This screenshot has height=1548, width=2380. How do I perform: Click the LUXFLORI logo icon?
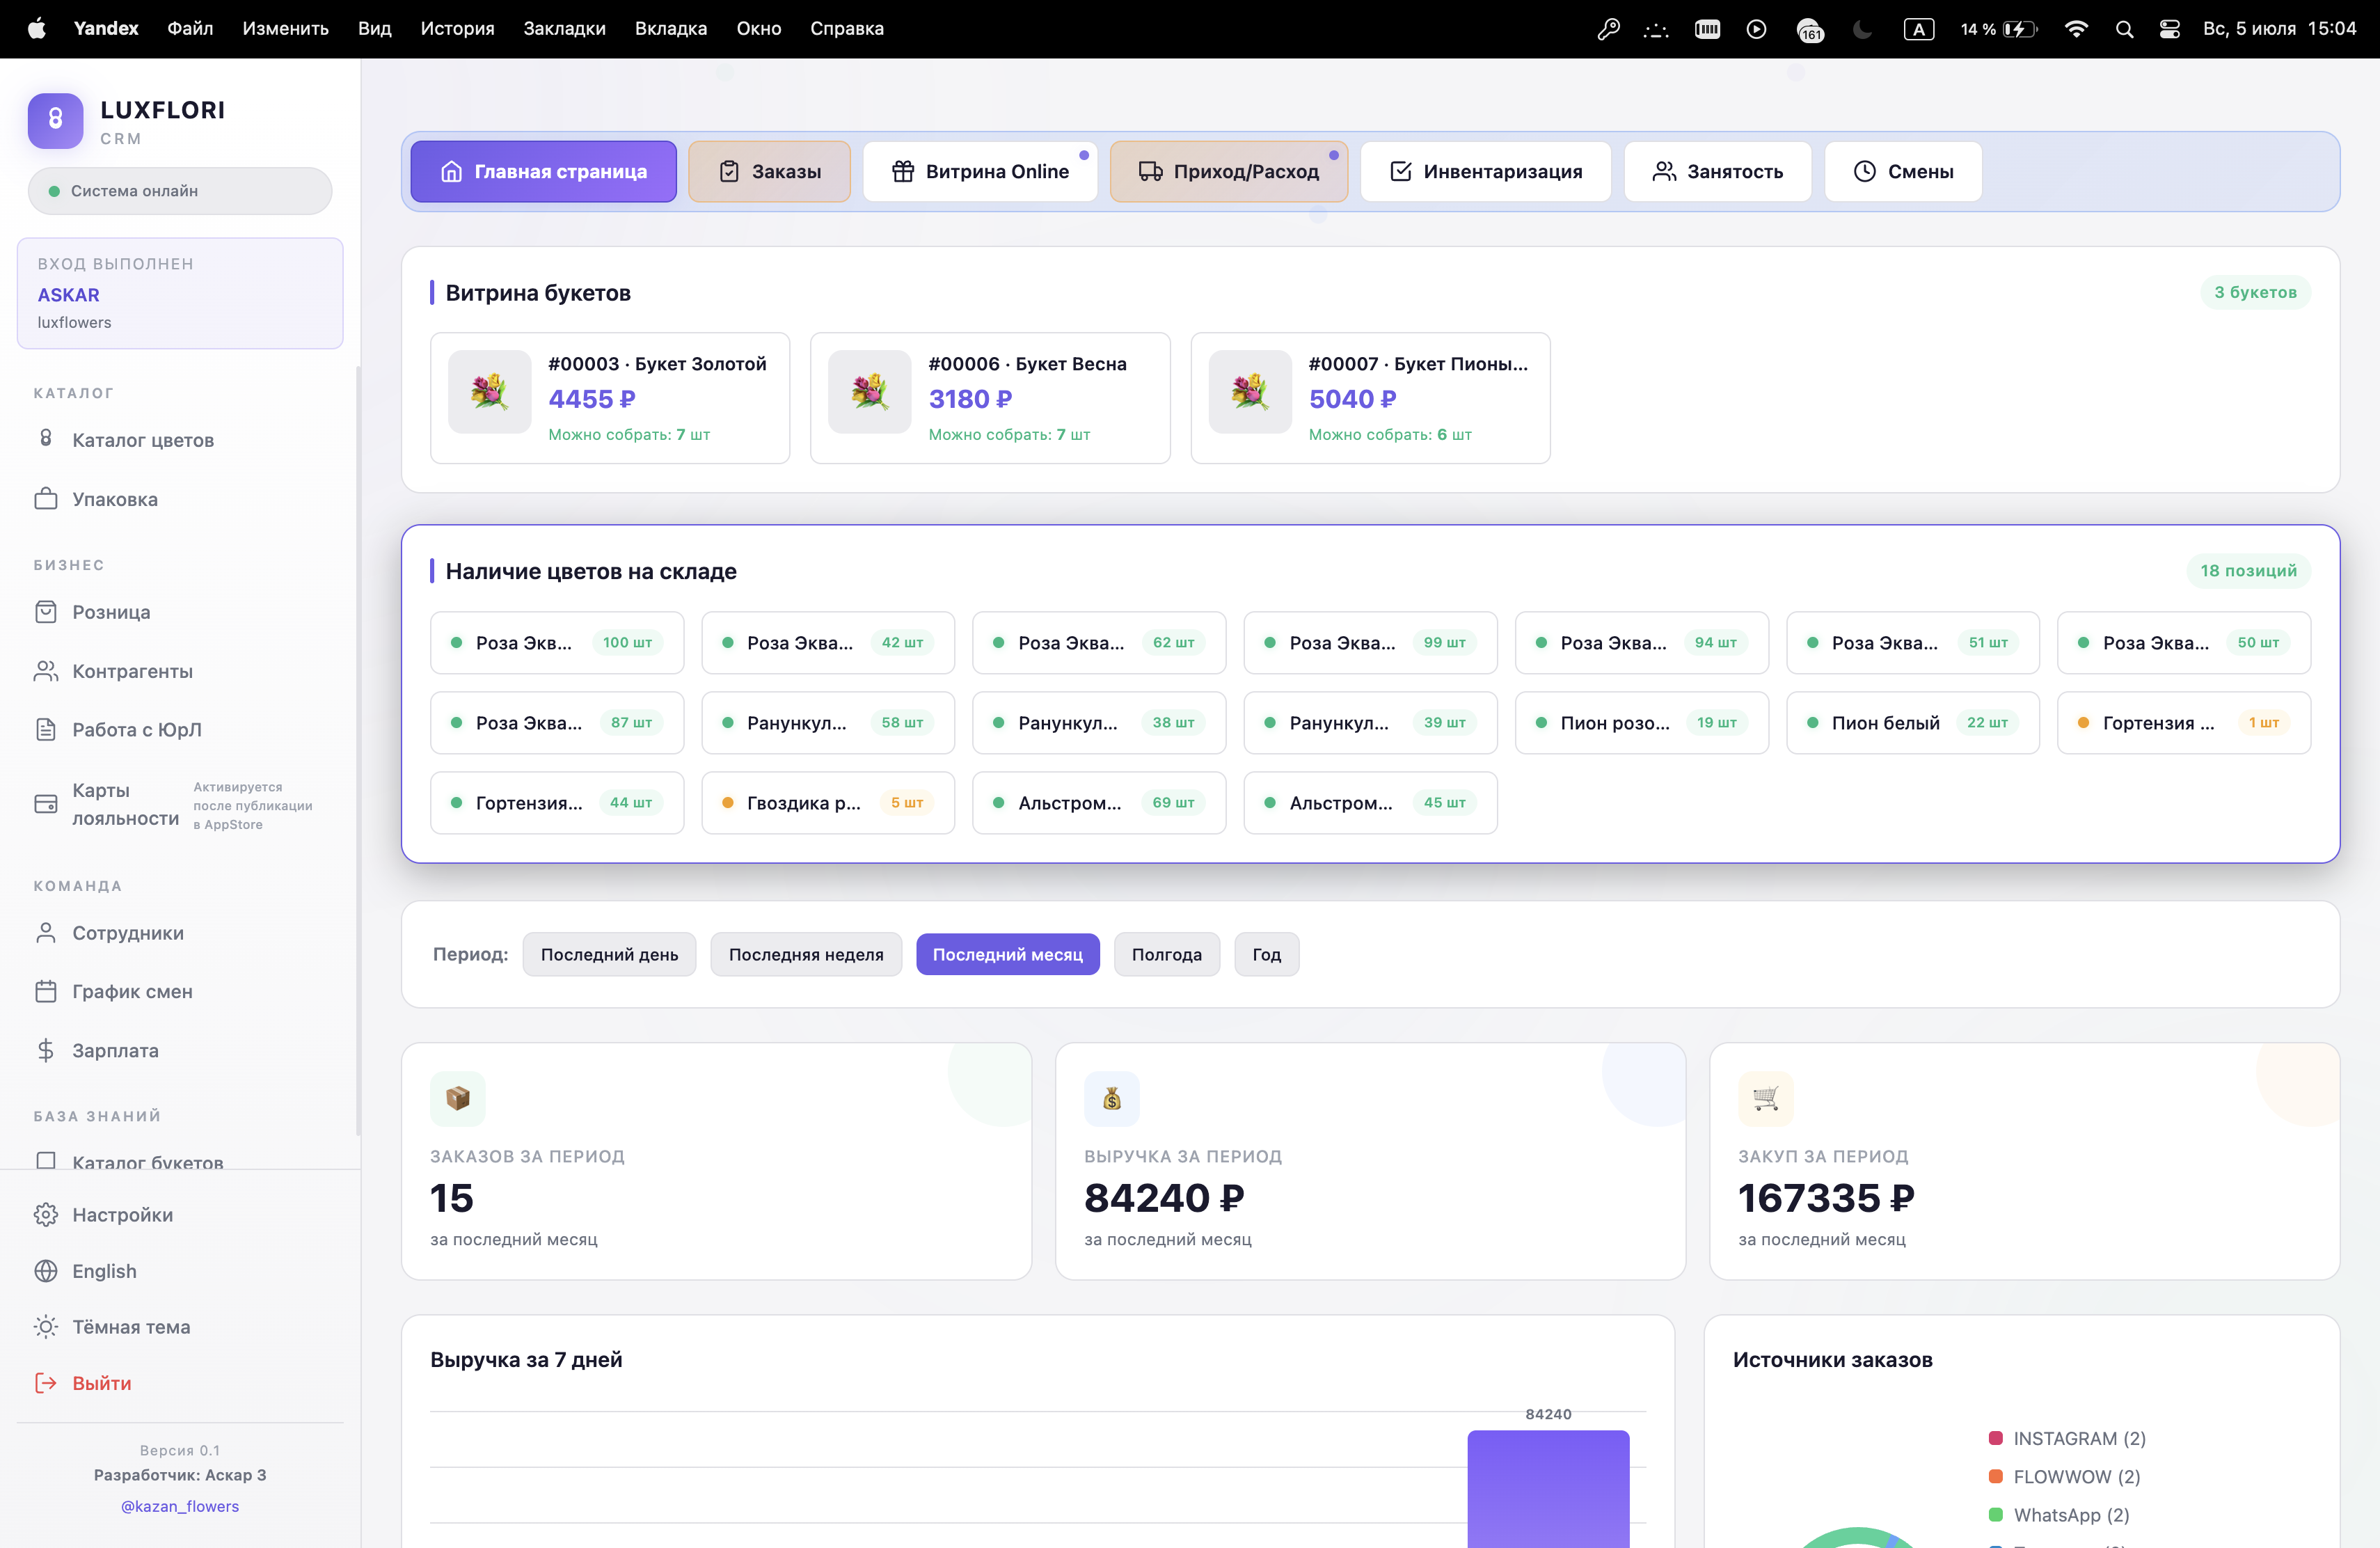[55, 121]
